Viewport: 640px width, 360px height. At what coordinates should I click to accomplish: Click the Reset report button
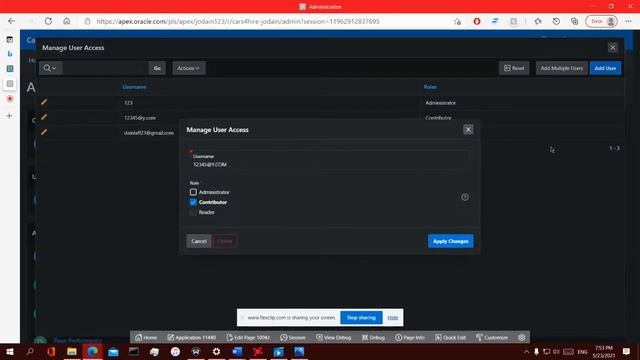click(514, 68)
